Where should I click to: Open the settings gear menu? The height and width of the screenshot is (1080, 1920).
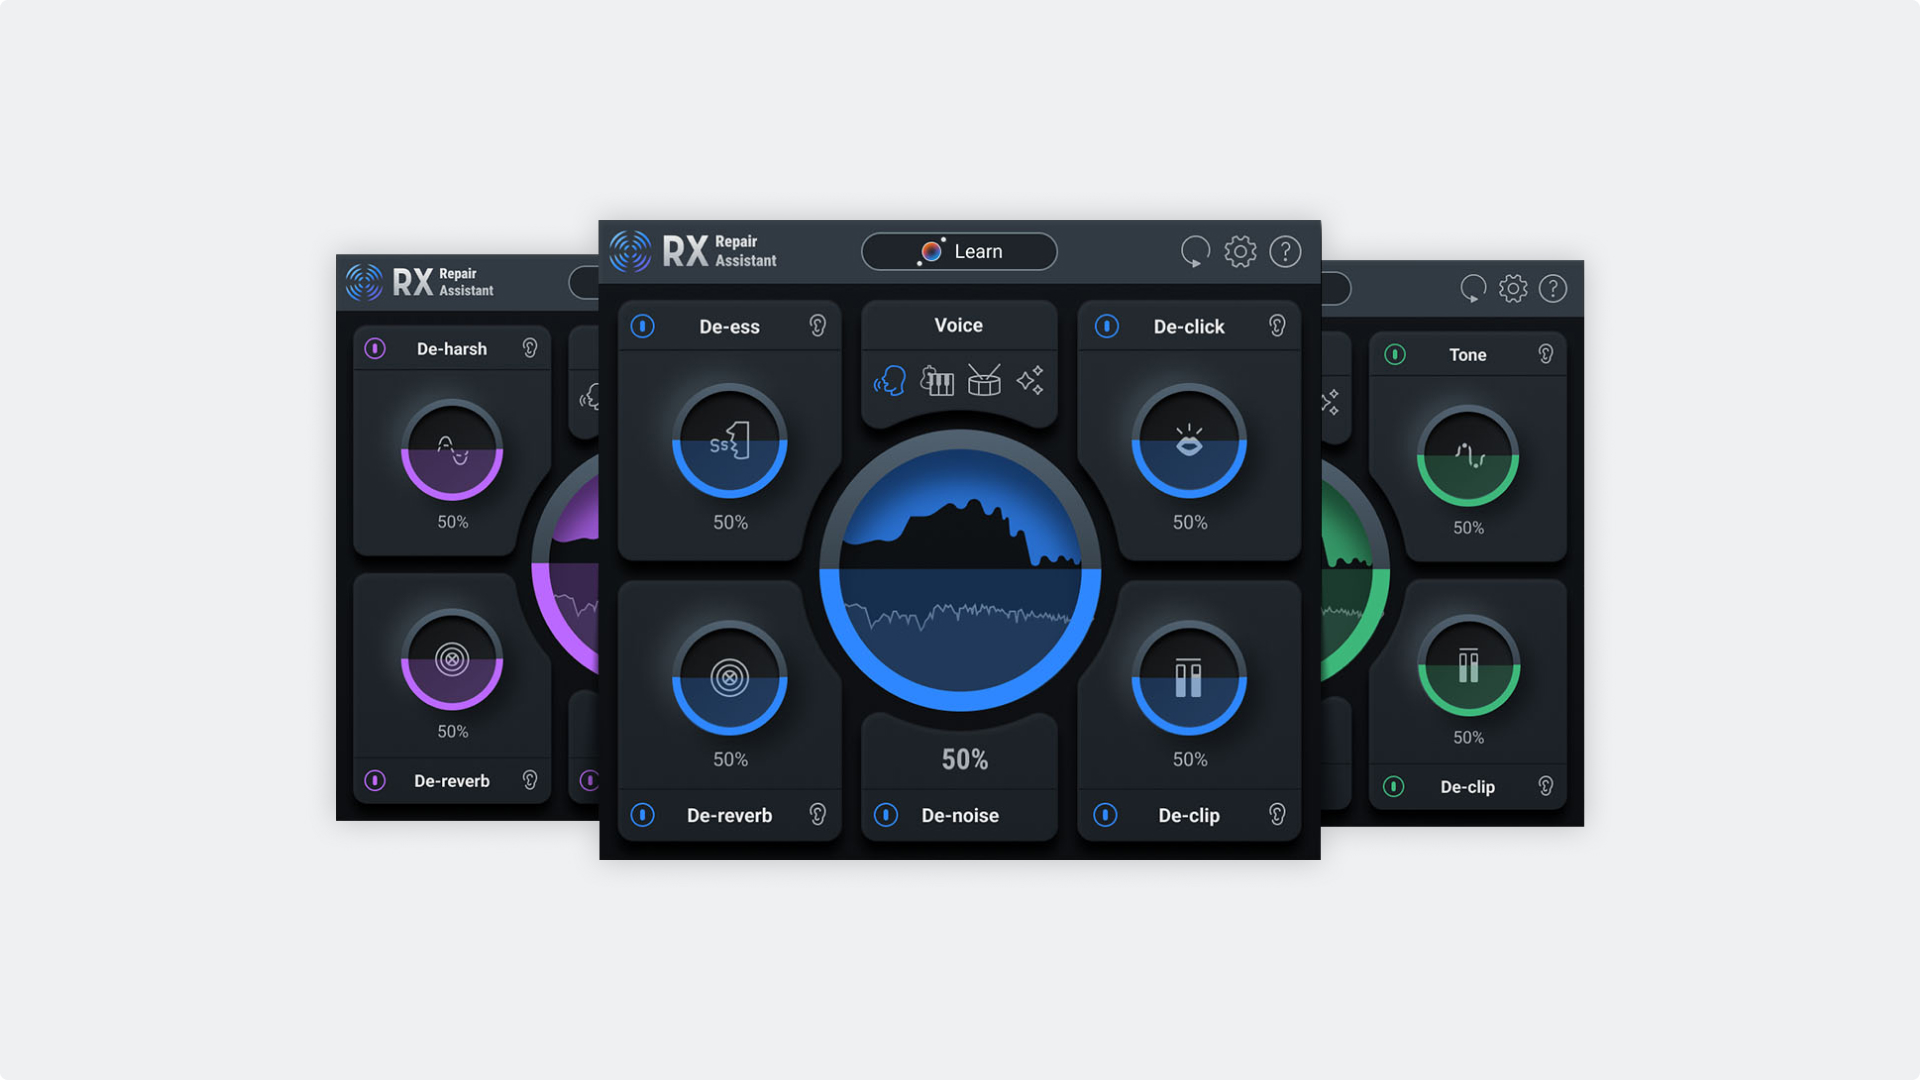1240,251
